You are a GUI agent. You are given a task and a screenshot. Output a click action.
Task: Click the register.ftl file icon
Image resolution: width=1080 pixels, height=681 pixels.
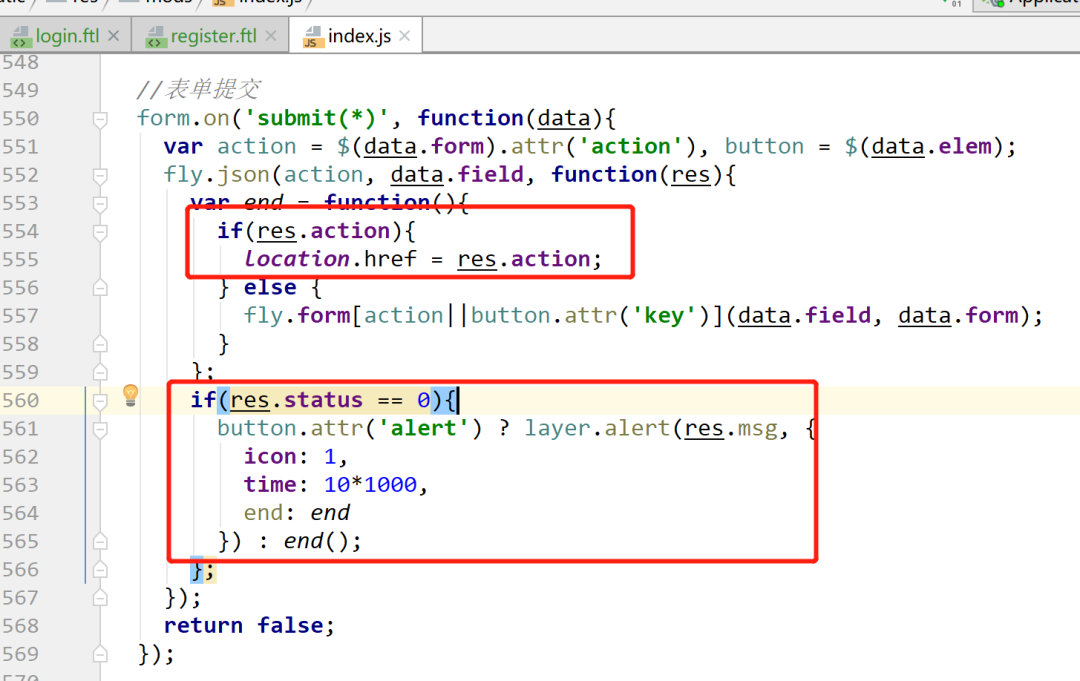[156, 37]
